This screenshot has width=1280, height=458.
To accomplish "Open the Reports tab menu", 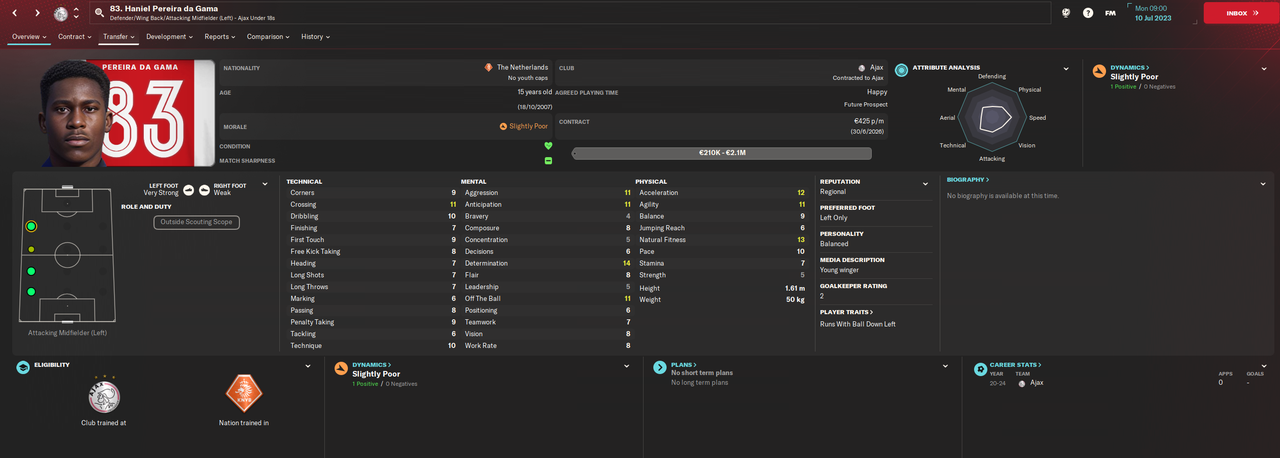I will click(x=220, y=37).
